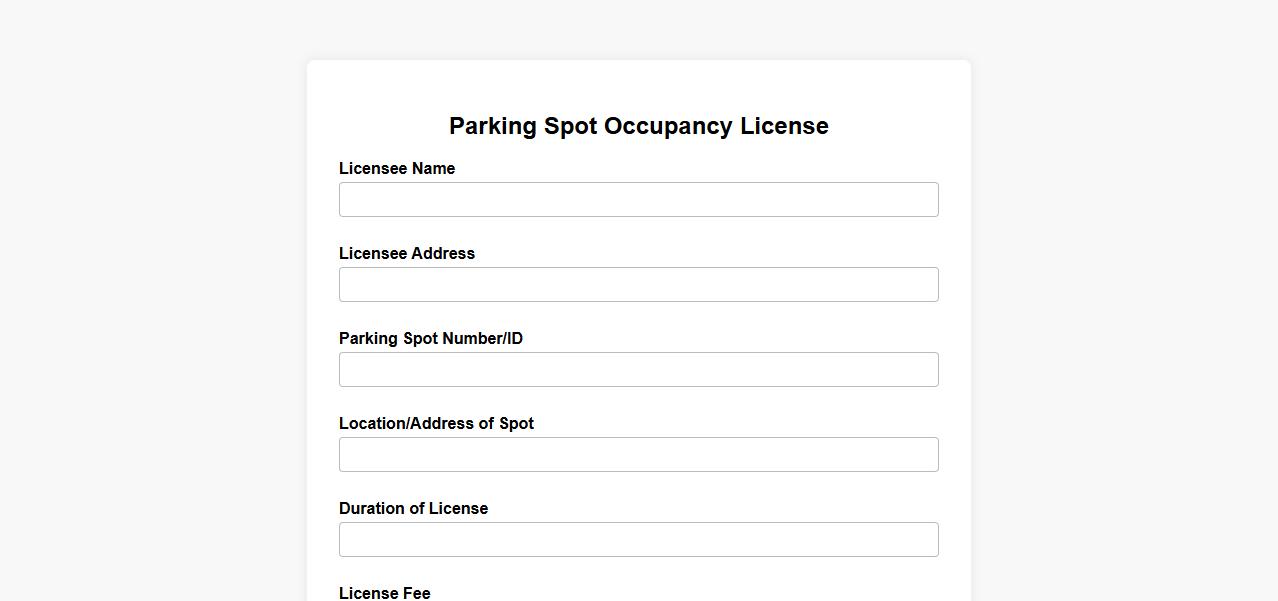Click the Location/Address of Spot input

point(638,454)
